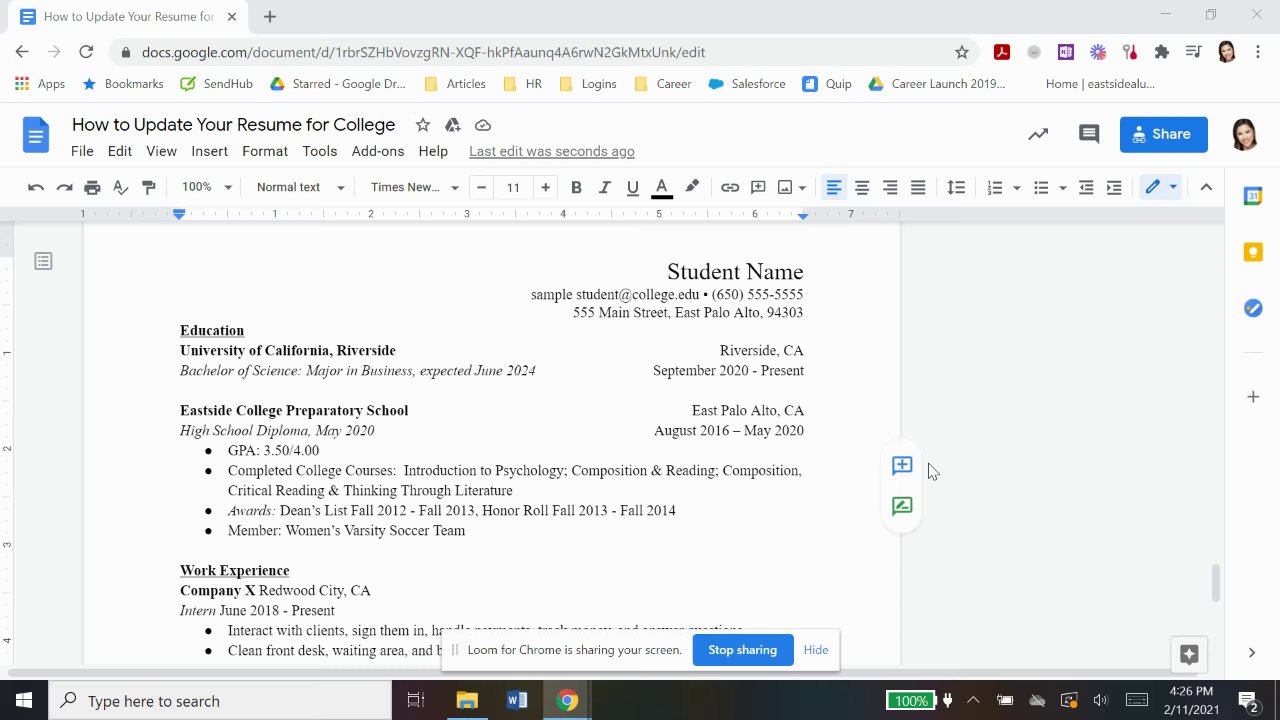
Task: Click the vertical scrollbar thumb
Action: pyautogui.click(x=1216, y=583)
